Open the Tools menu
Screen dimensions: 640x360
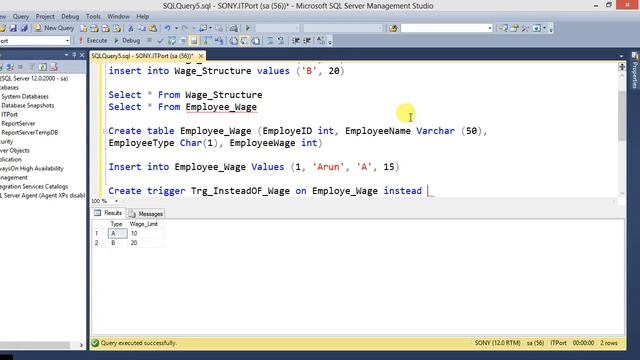tap(93, 16)
